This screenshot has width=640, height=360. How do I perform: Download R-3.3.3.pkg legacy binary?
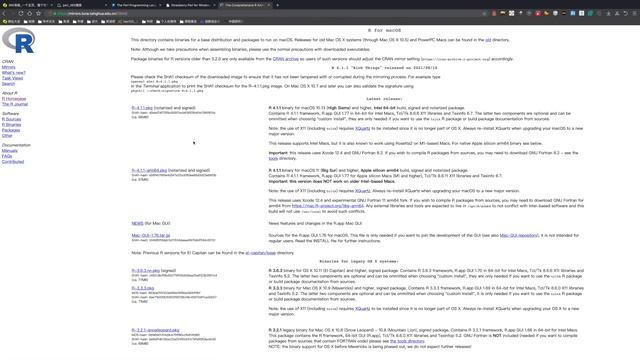(x=142, y=288)
